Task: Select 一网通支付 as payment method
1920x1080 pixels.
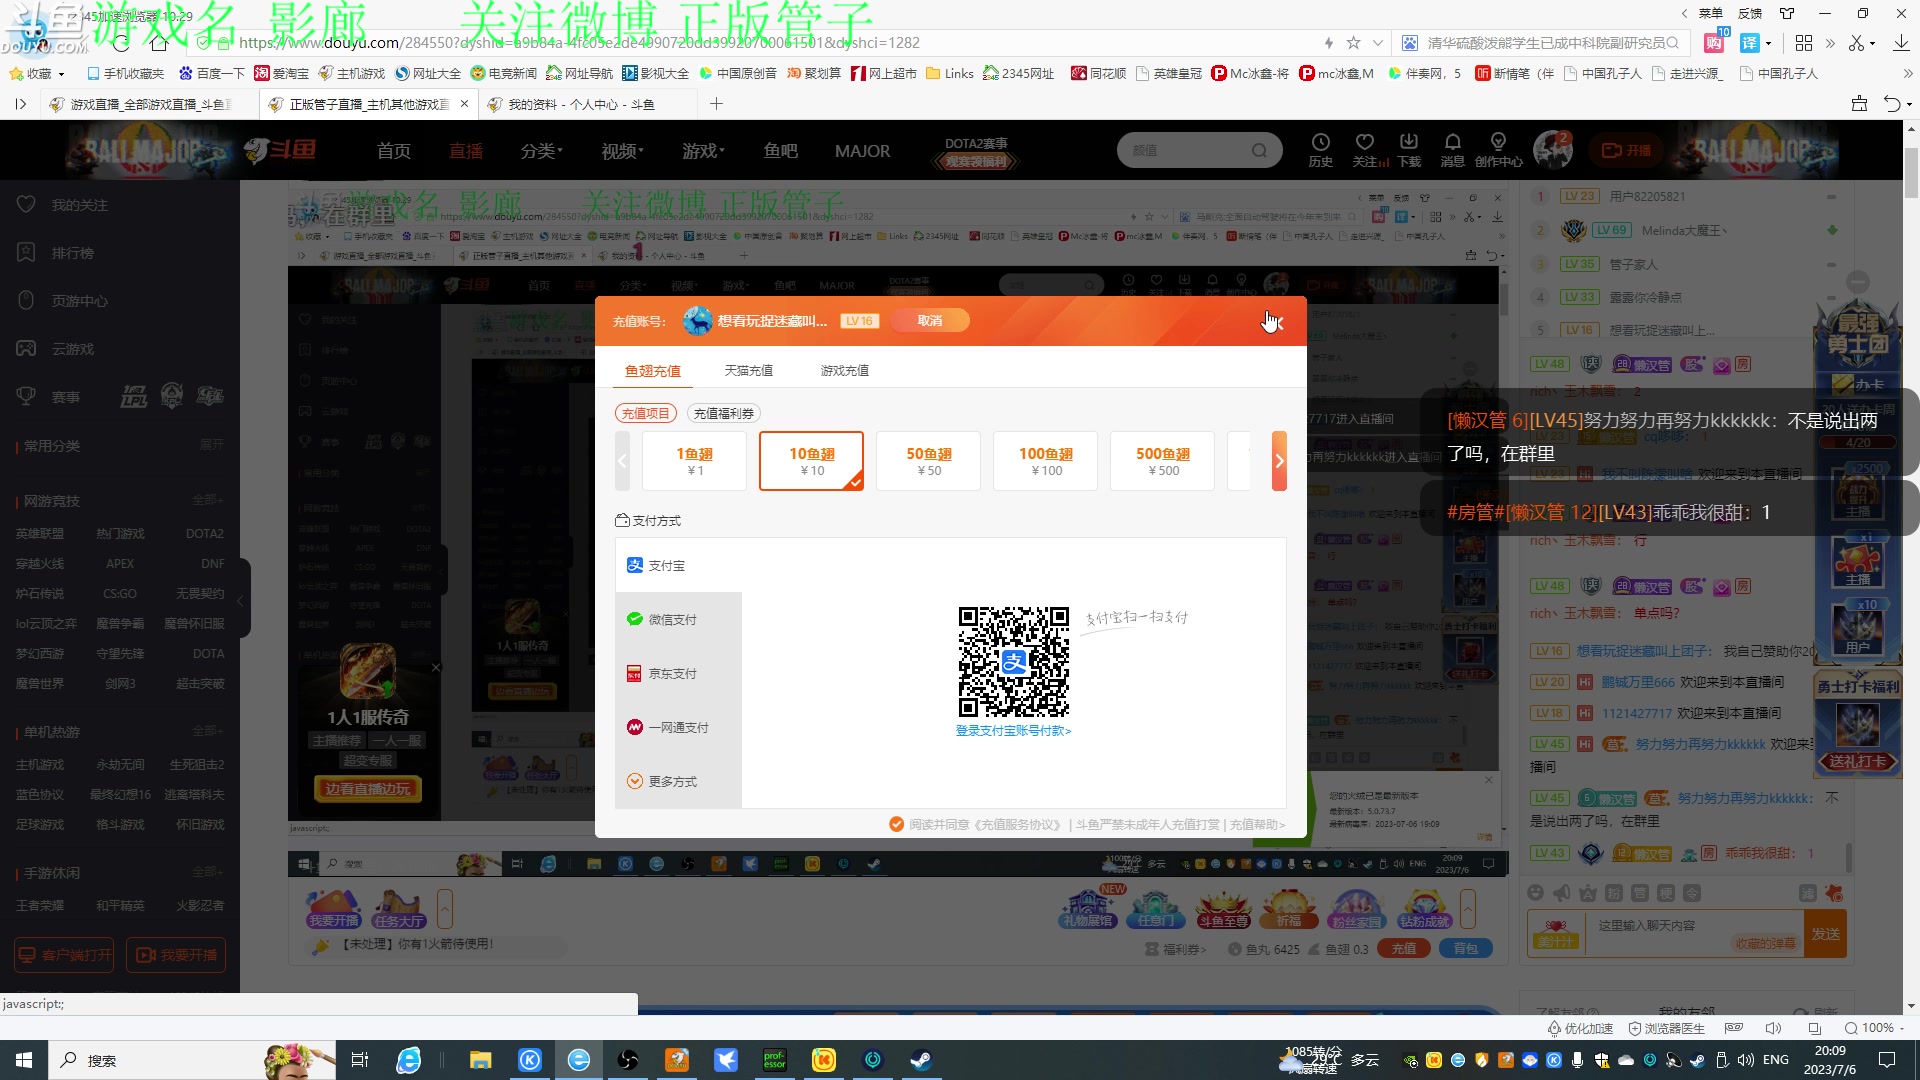Action: pos(678,727)
